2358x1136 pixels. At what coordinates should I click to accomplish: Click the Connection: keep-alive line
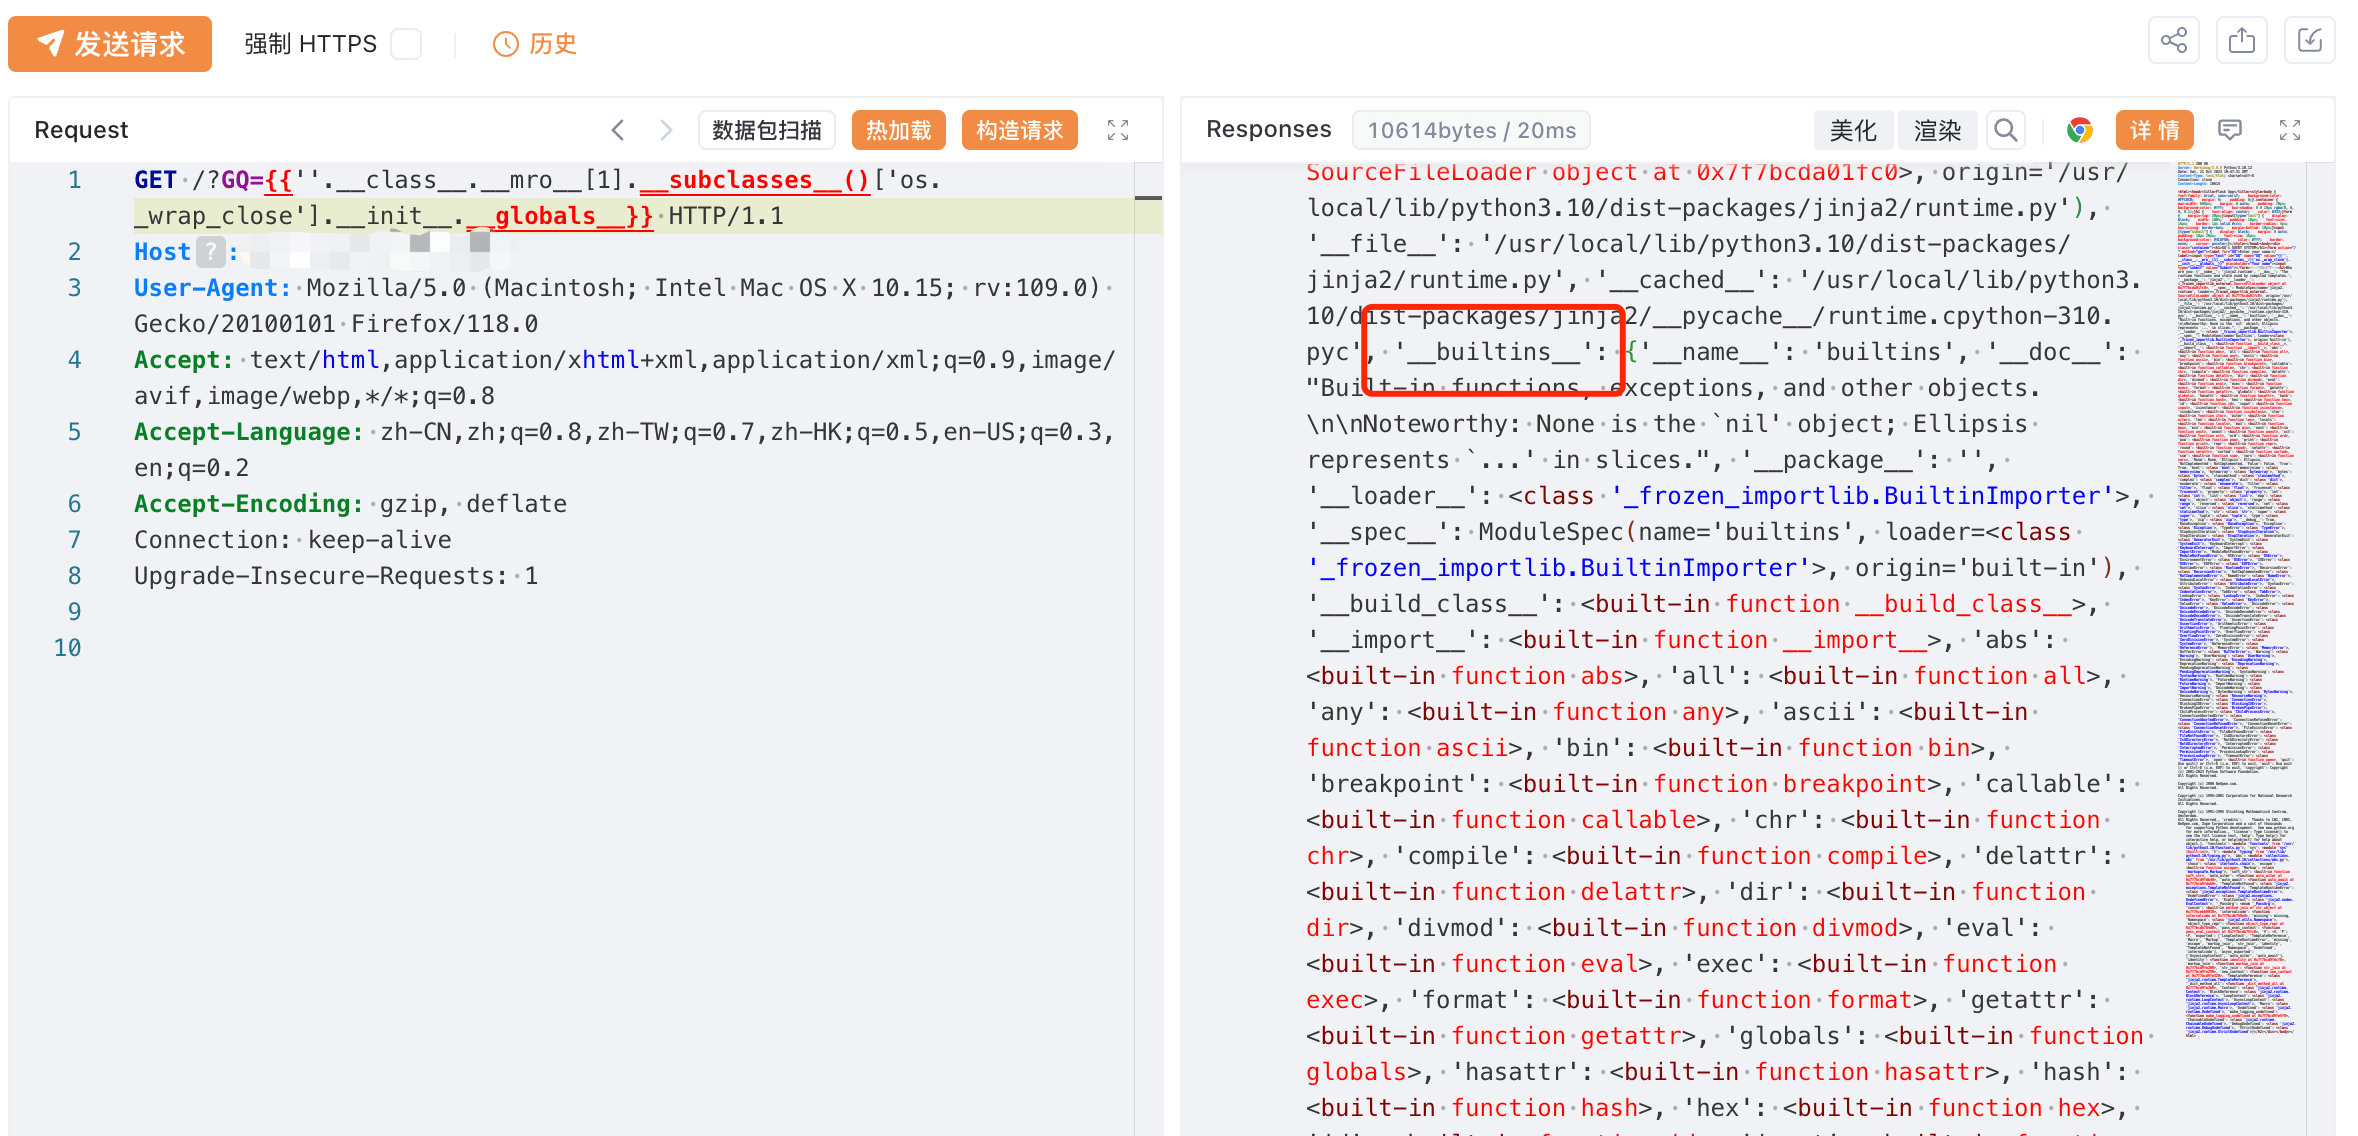(x=293, y=540)
